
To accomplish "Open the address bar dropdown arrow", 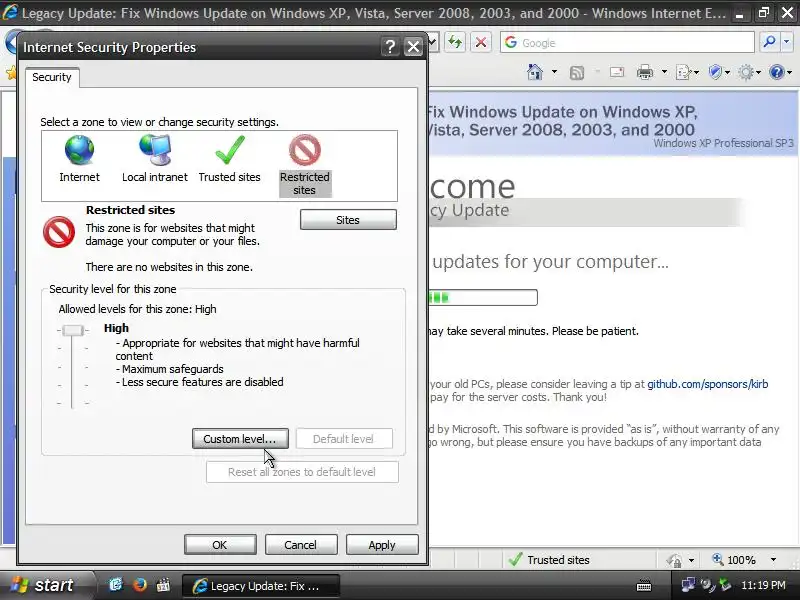I will tap(433, 42).
